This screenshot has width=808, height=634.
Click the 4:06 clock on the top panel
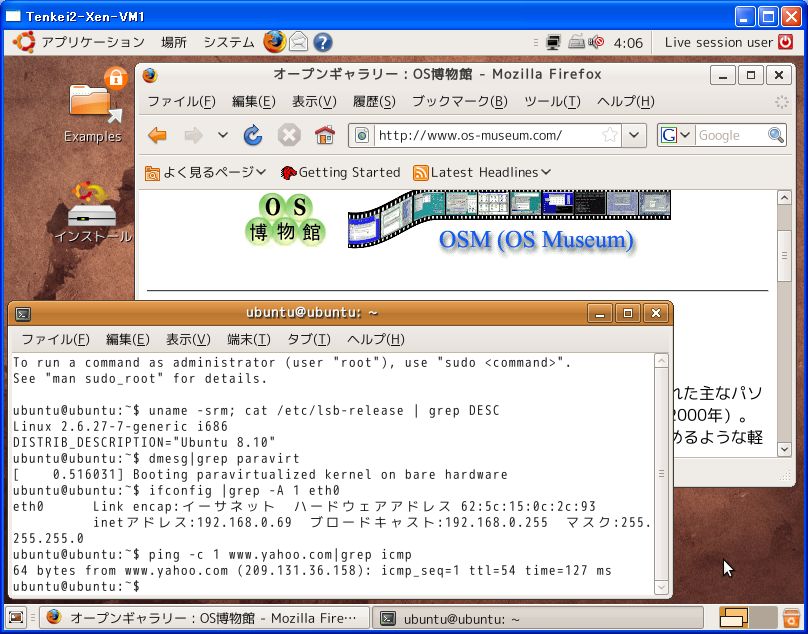[x=628, y=42]
